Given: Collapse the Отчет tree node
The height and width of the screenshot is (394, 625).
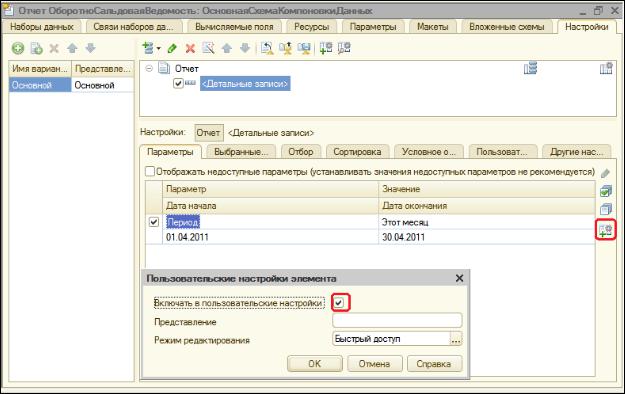Looking at the screenshot, I should (x=149, y=69).
